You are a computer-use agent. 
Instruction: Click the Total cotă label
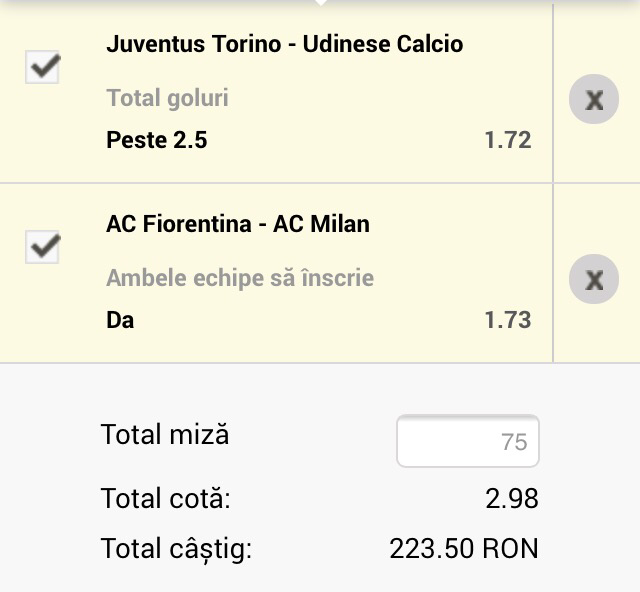click(165, 497)
